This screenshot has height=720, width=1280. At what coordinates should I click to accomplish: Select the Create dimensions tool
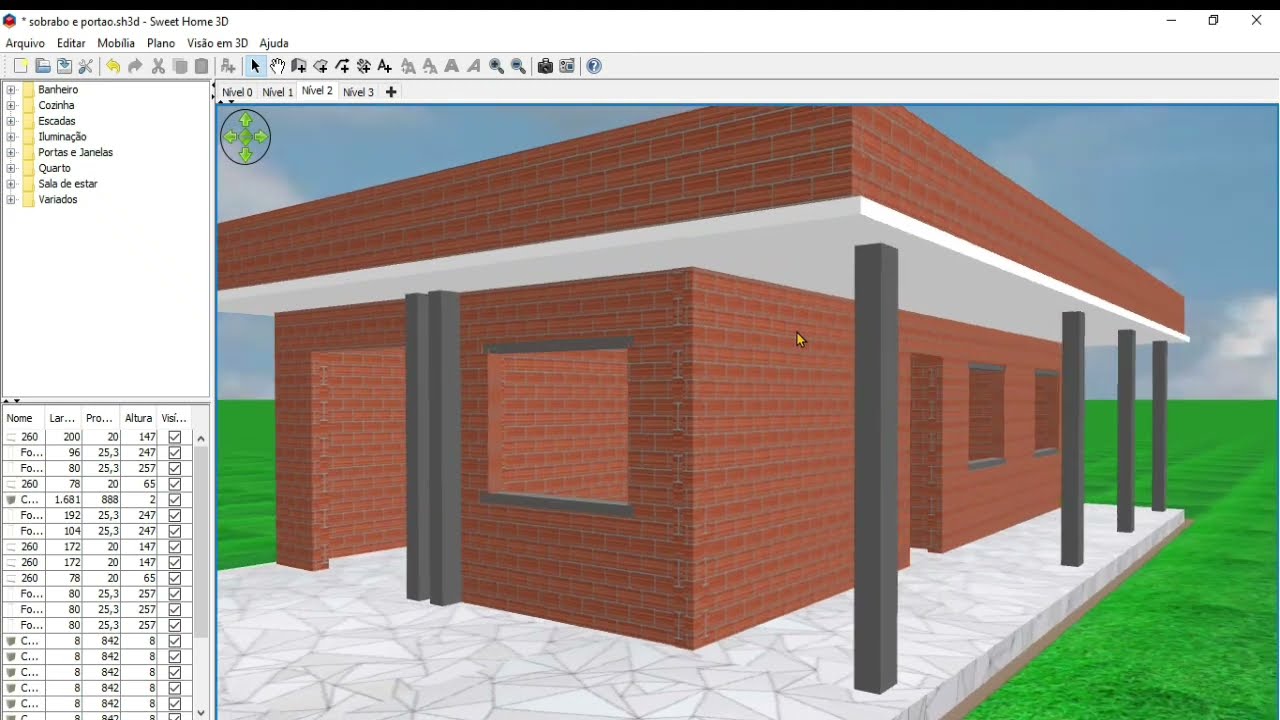point(364,66)
